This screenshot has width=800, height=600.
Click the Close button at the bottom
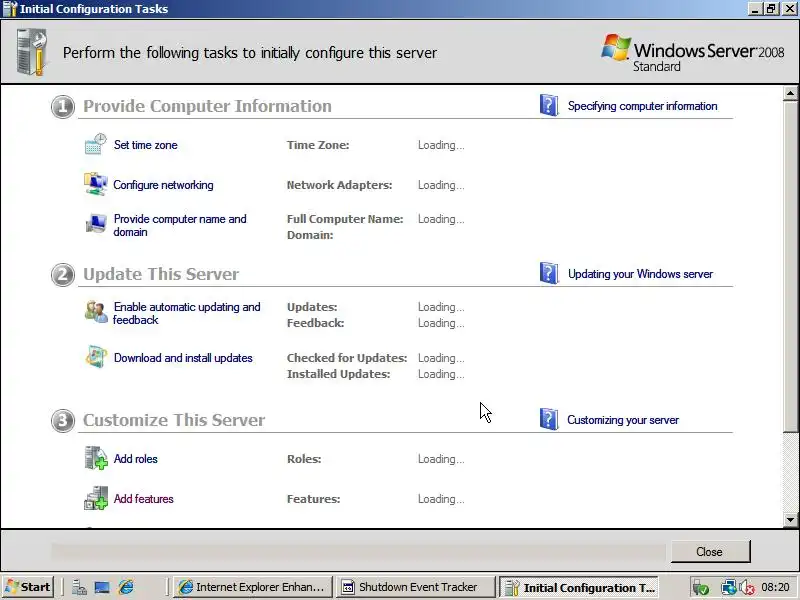[x=710, y=552]
